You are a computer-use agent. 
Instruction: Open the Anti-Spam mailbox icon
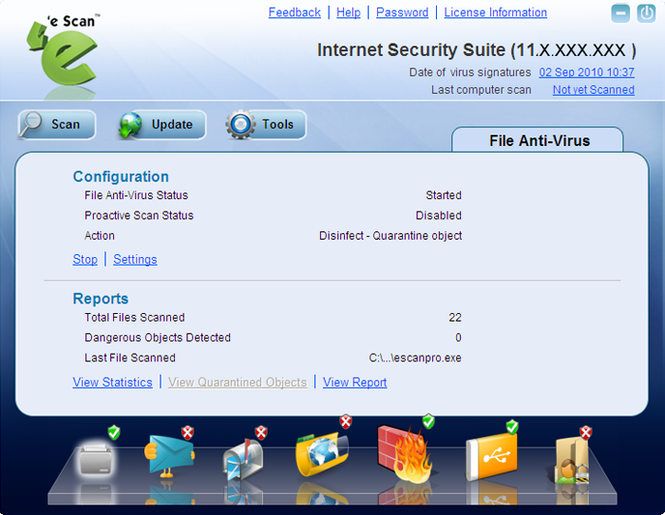tap(243, 460)
